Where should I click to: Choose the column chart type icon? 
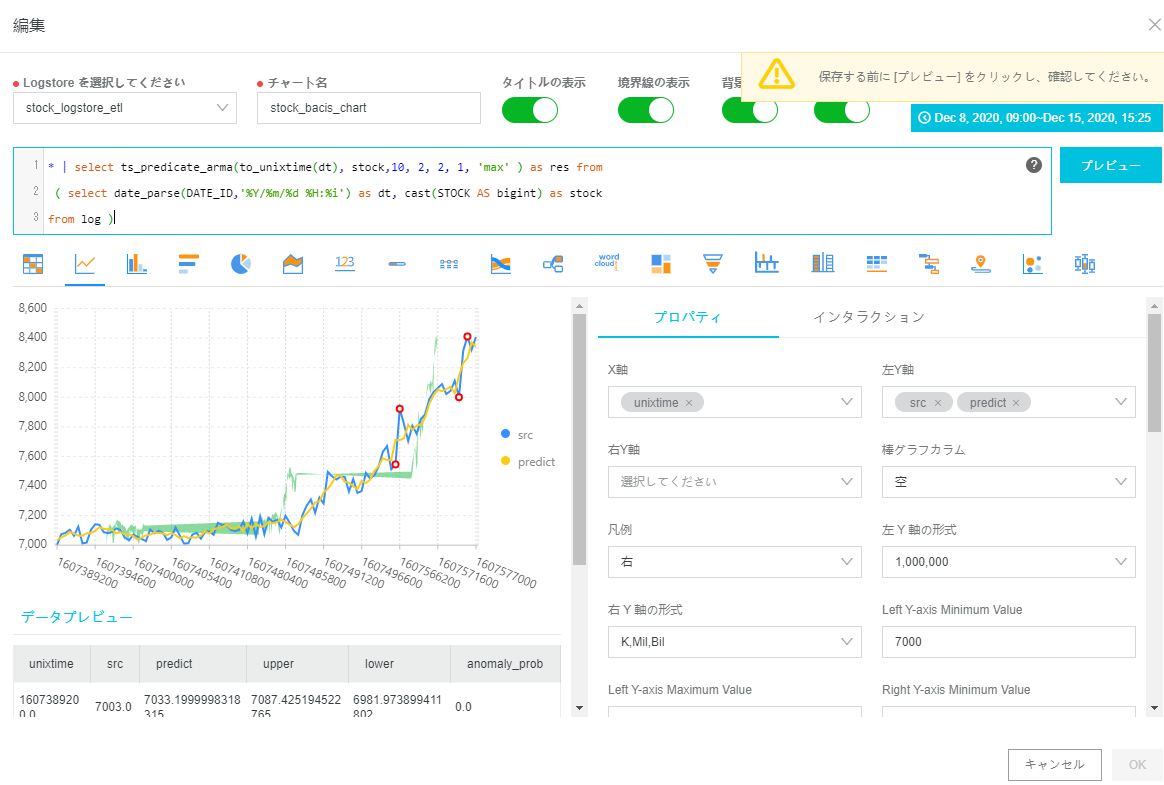(x=137, y=264)
